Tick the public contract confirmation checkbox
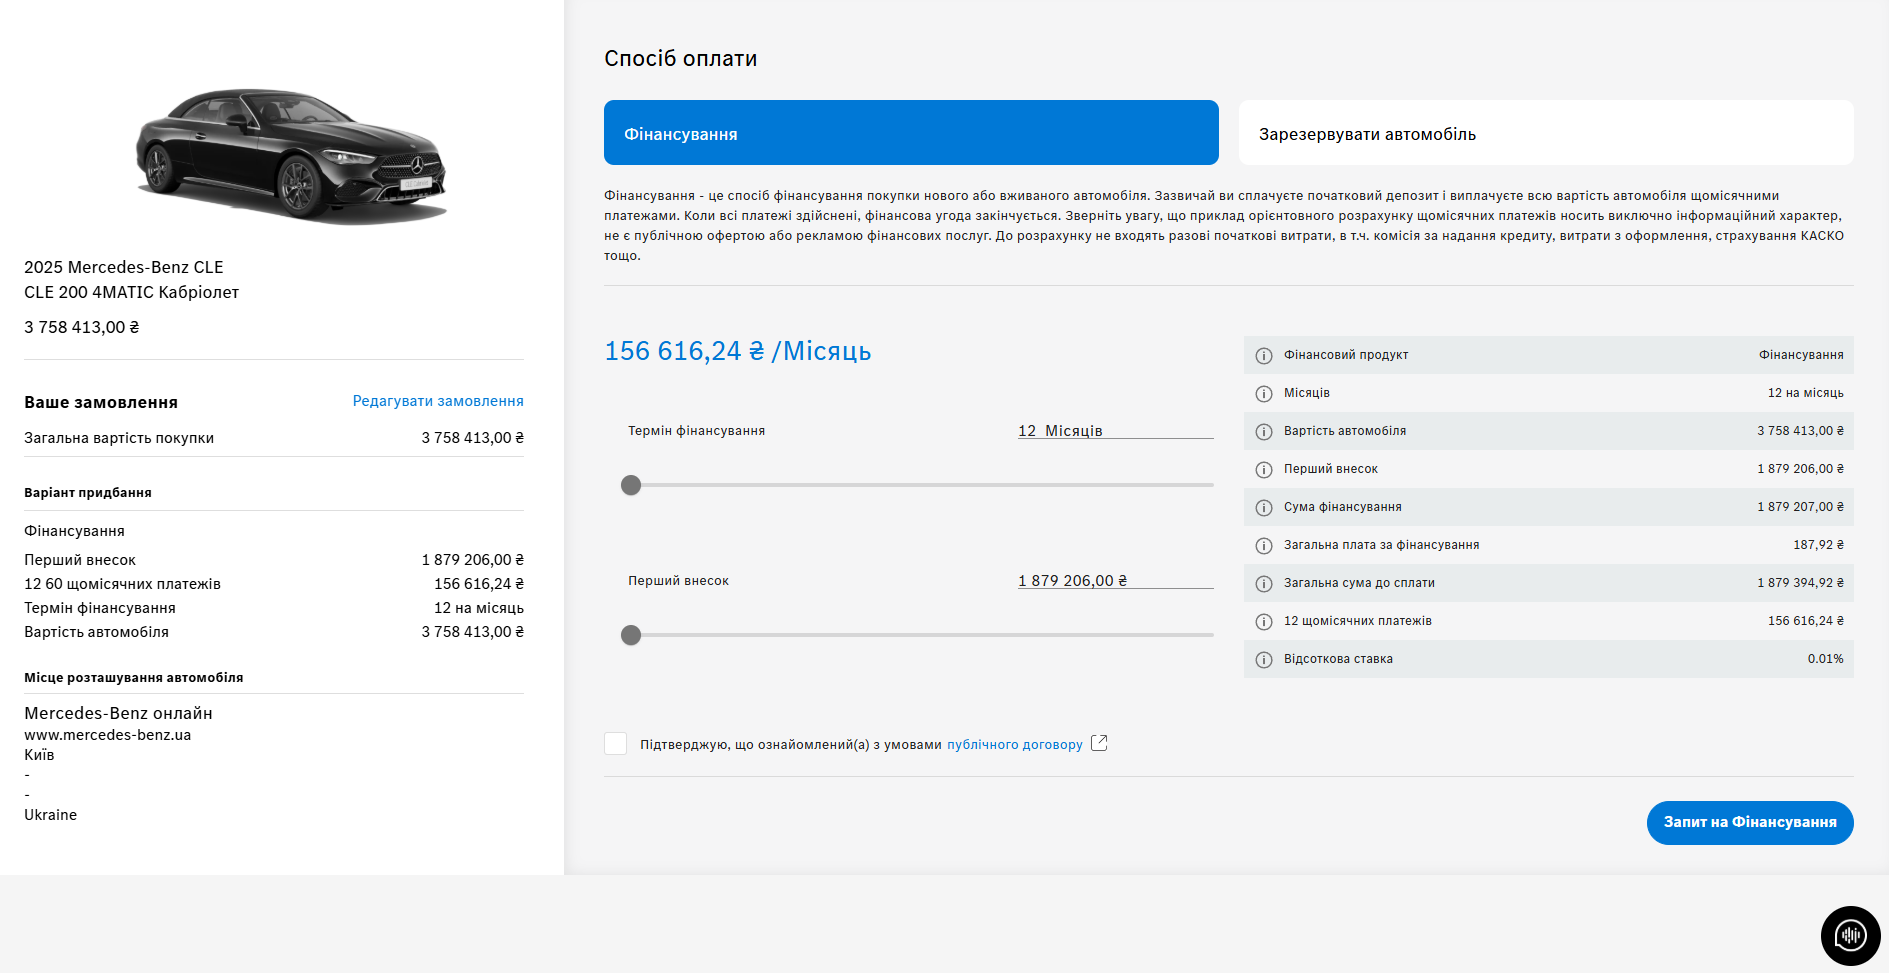Image resolution: width=1889 pixels, height=973 pixels. click(x=616, y=743)
